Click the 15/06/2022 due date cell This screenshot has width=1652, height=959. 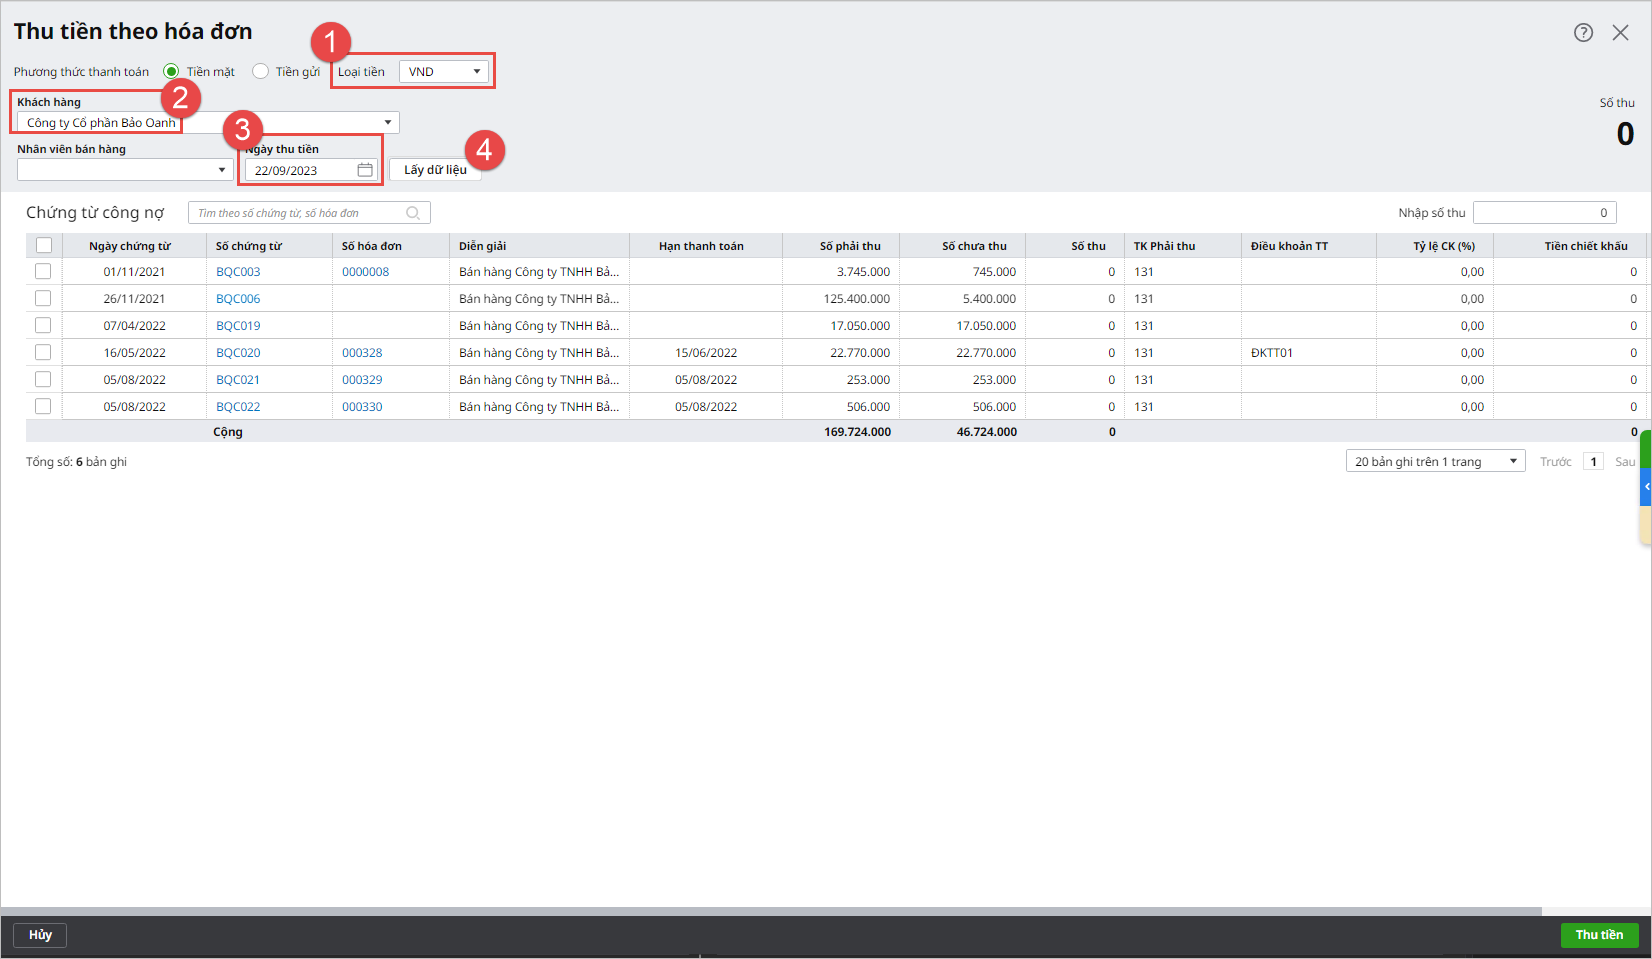pyautogui.click(x=706, y=353)
